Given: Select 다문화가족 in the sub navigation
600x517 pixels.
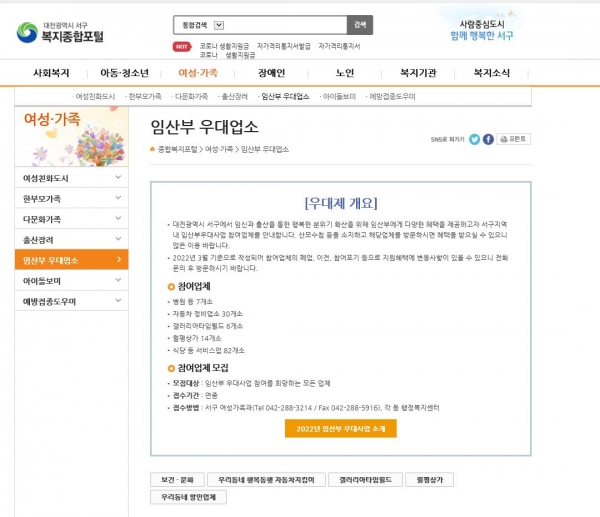Looking at the screenshot, I should 191,96.
